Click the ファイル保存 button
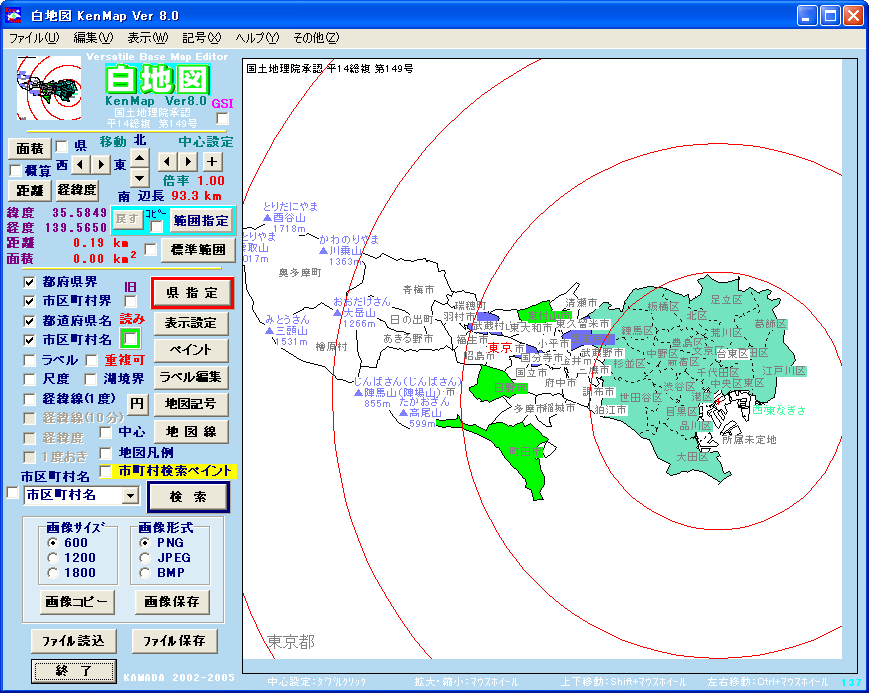The image size is (869, 693). tap(175, 641)
